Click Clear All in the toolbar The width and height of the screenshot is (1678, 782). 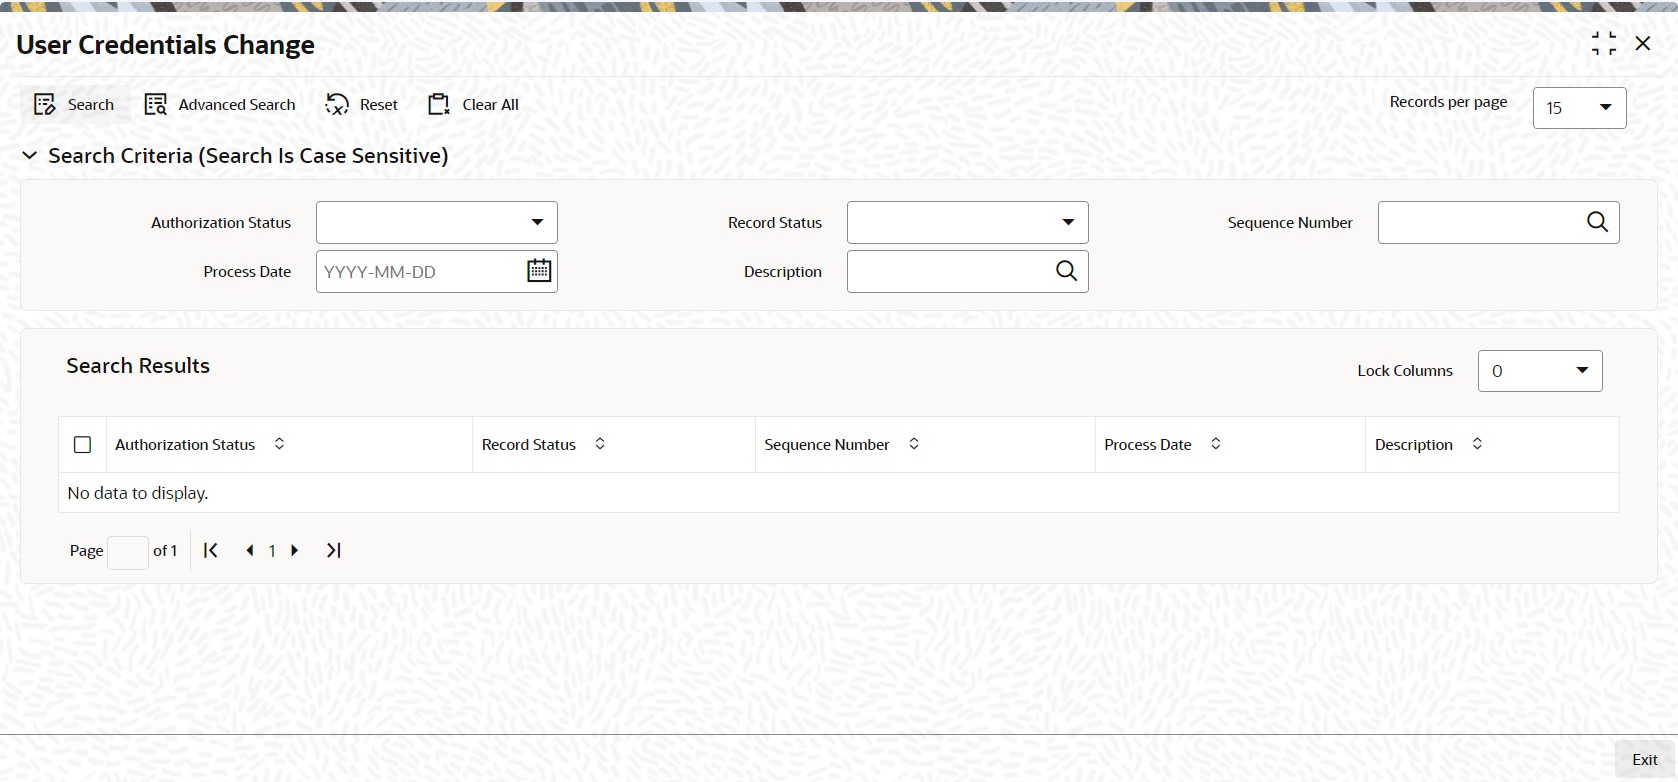[x=473, y=105]
